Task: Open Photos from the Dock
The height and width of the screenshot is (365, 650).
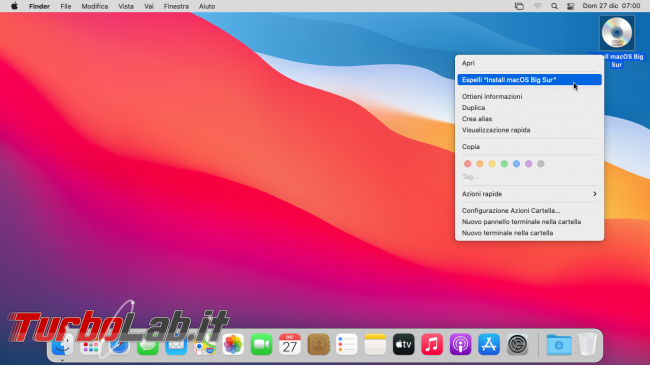Action: [x=233, y=345]
